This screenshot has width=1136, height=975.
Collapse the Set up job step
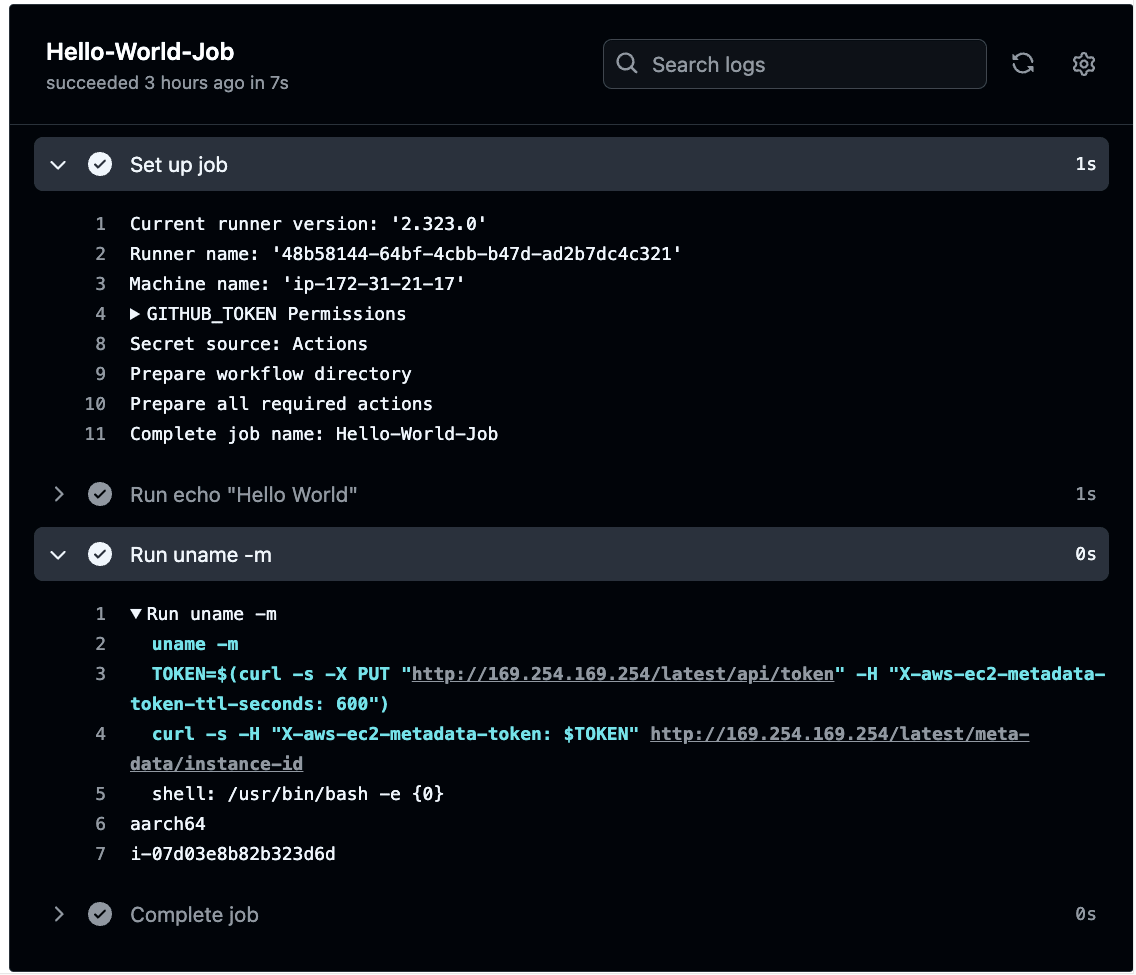58,165
